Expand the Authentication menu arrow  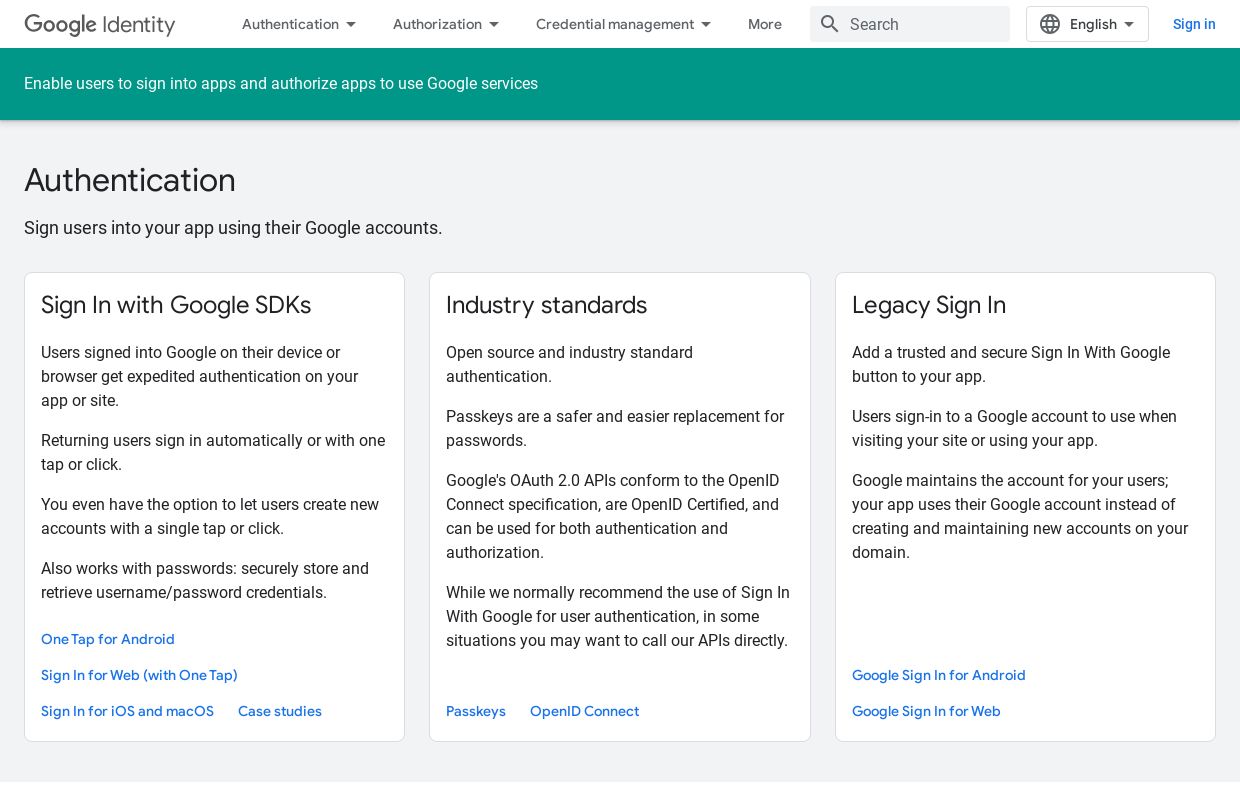(x=351, y=24)
